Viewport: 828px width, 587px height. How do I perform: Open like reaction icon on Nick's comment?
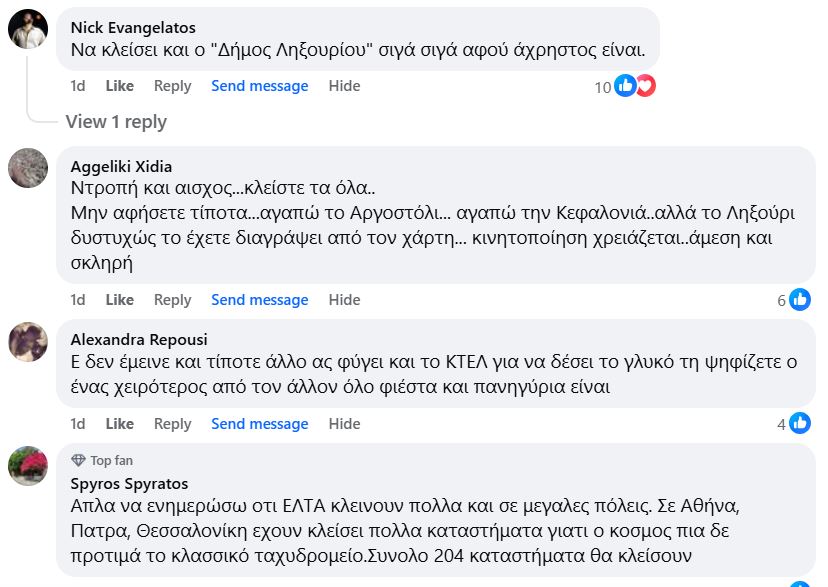[625, 86]
